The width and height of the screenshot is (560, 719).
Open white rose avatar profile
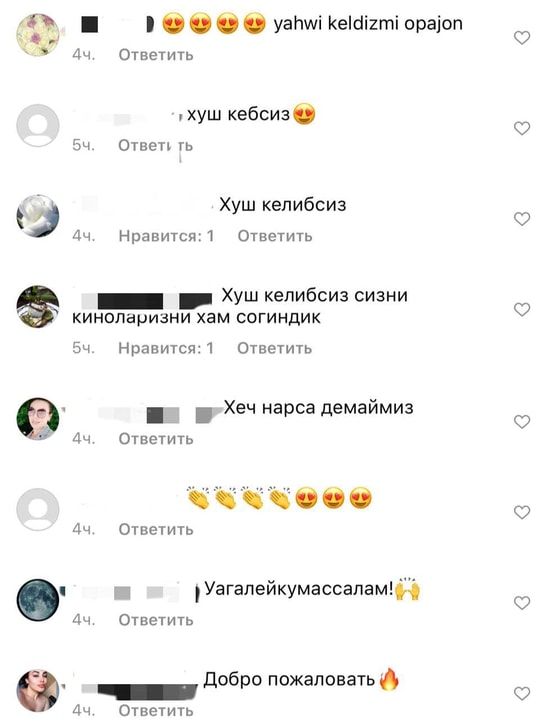point(38,216)
